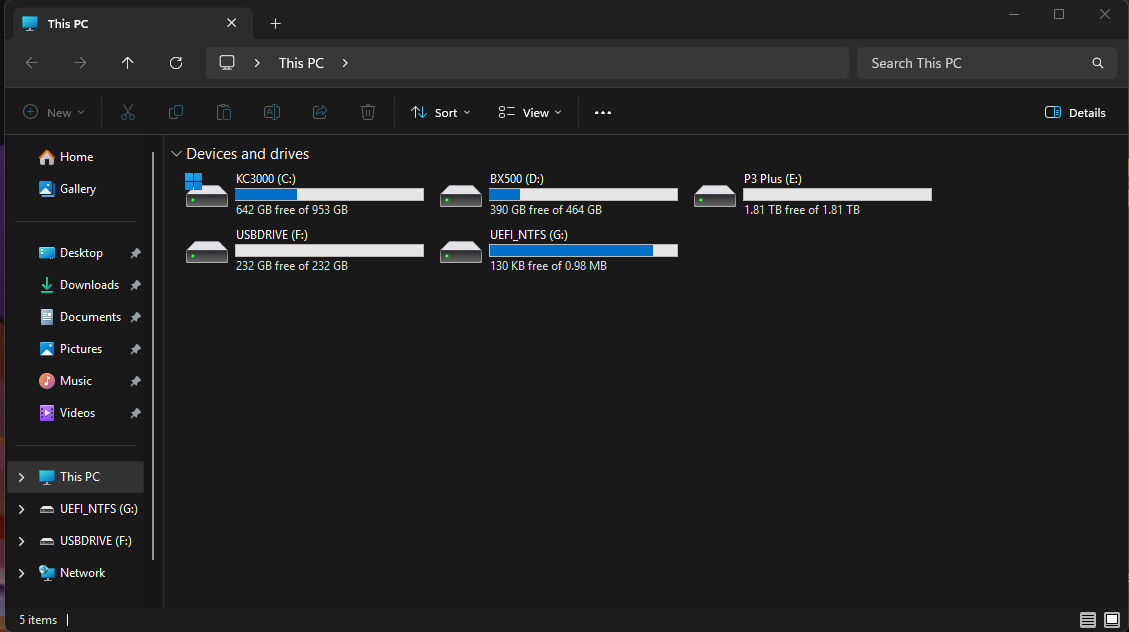
Task: Open the New dropdown menu
Action: coord(54,112)
